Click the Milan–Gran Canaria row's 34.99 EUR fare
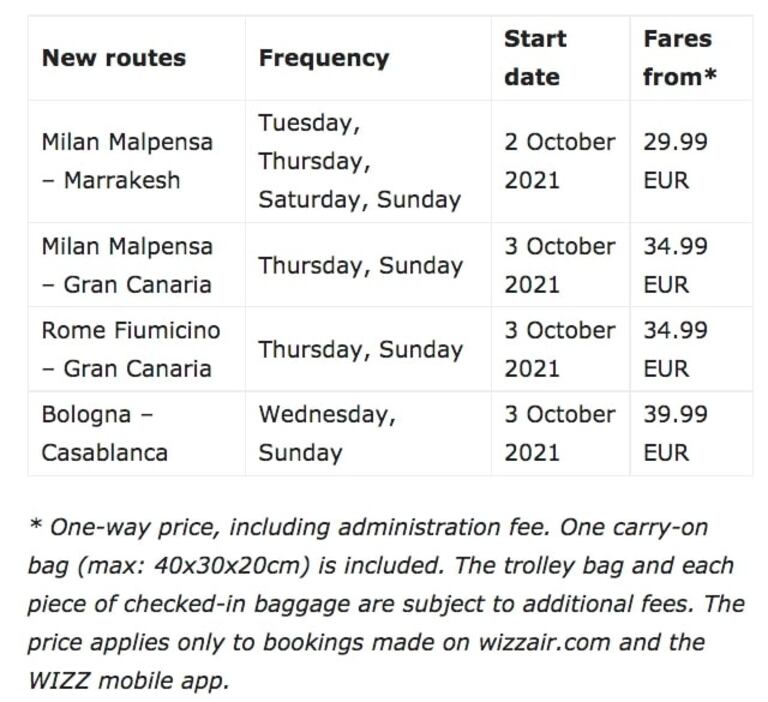The width and height of the screenshot is (768, 702). point(675,265)
